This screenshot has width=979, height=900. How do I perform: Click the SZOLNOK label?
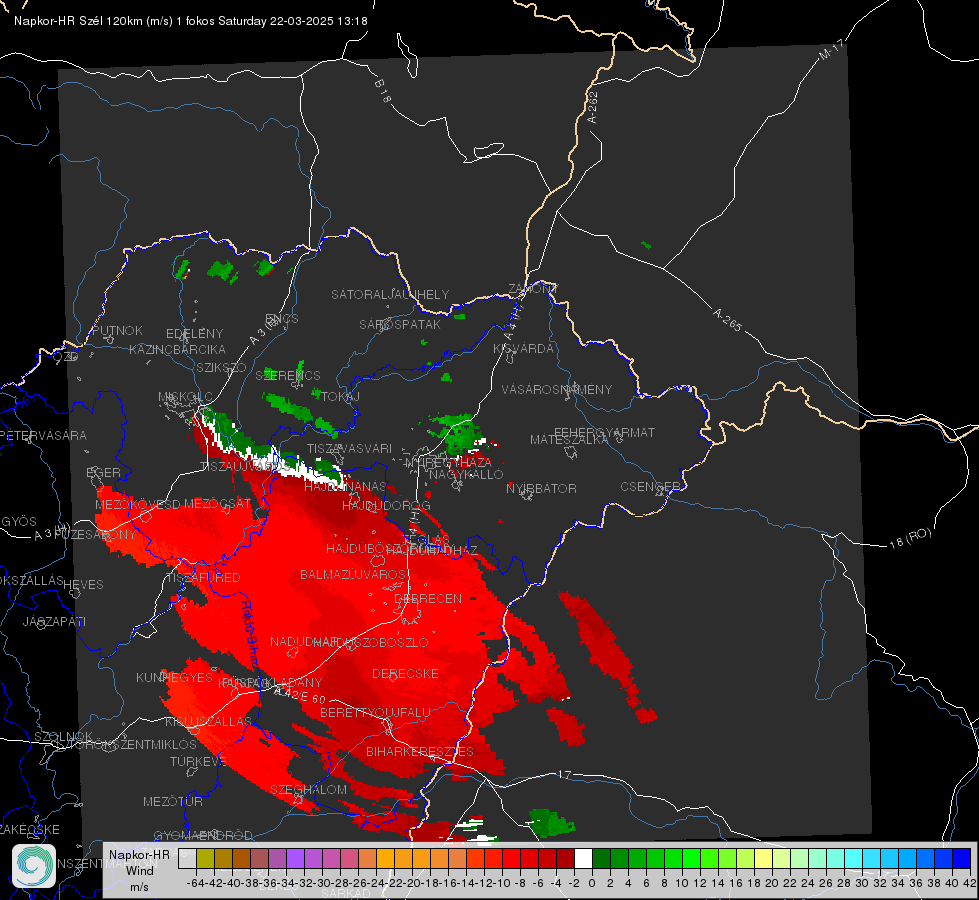click(63, 737)
